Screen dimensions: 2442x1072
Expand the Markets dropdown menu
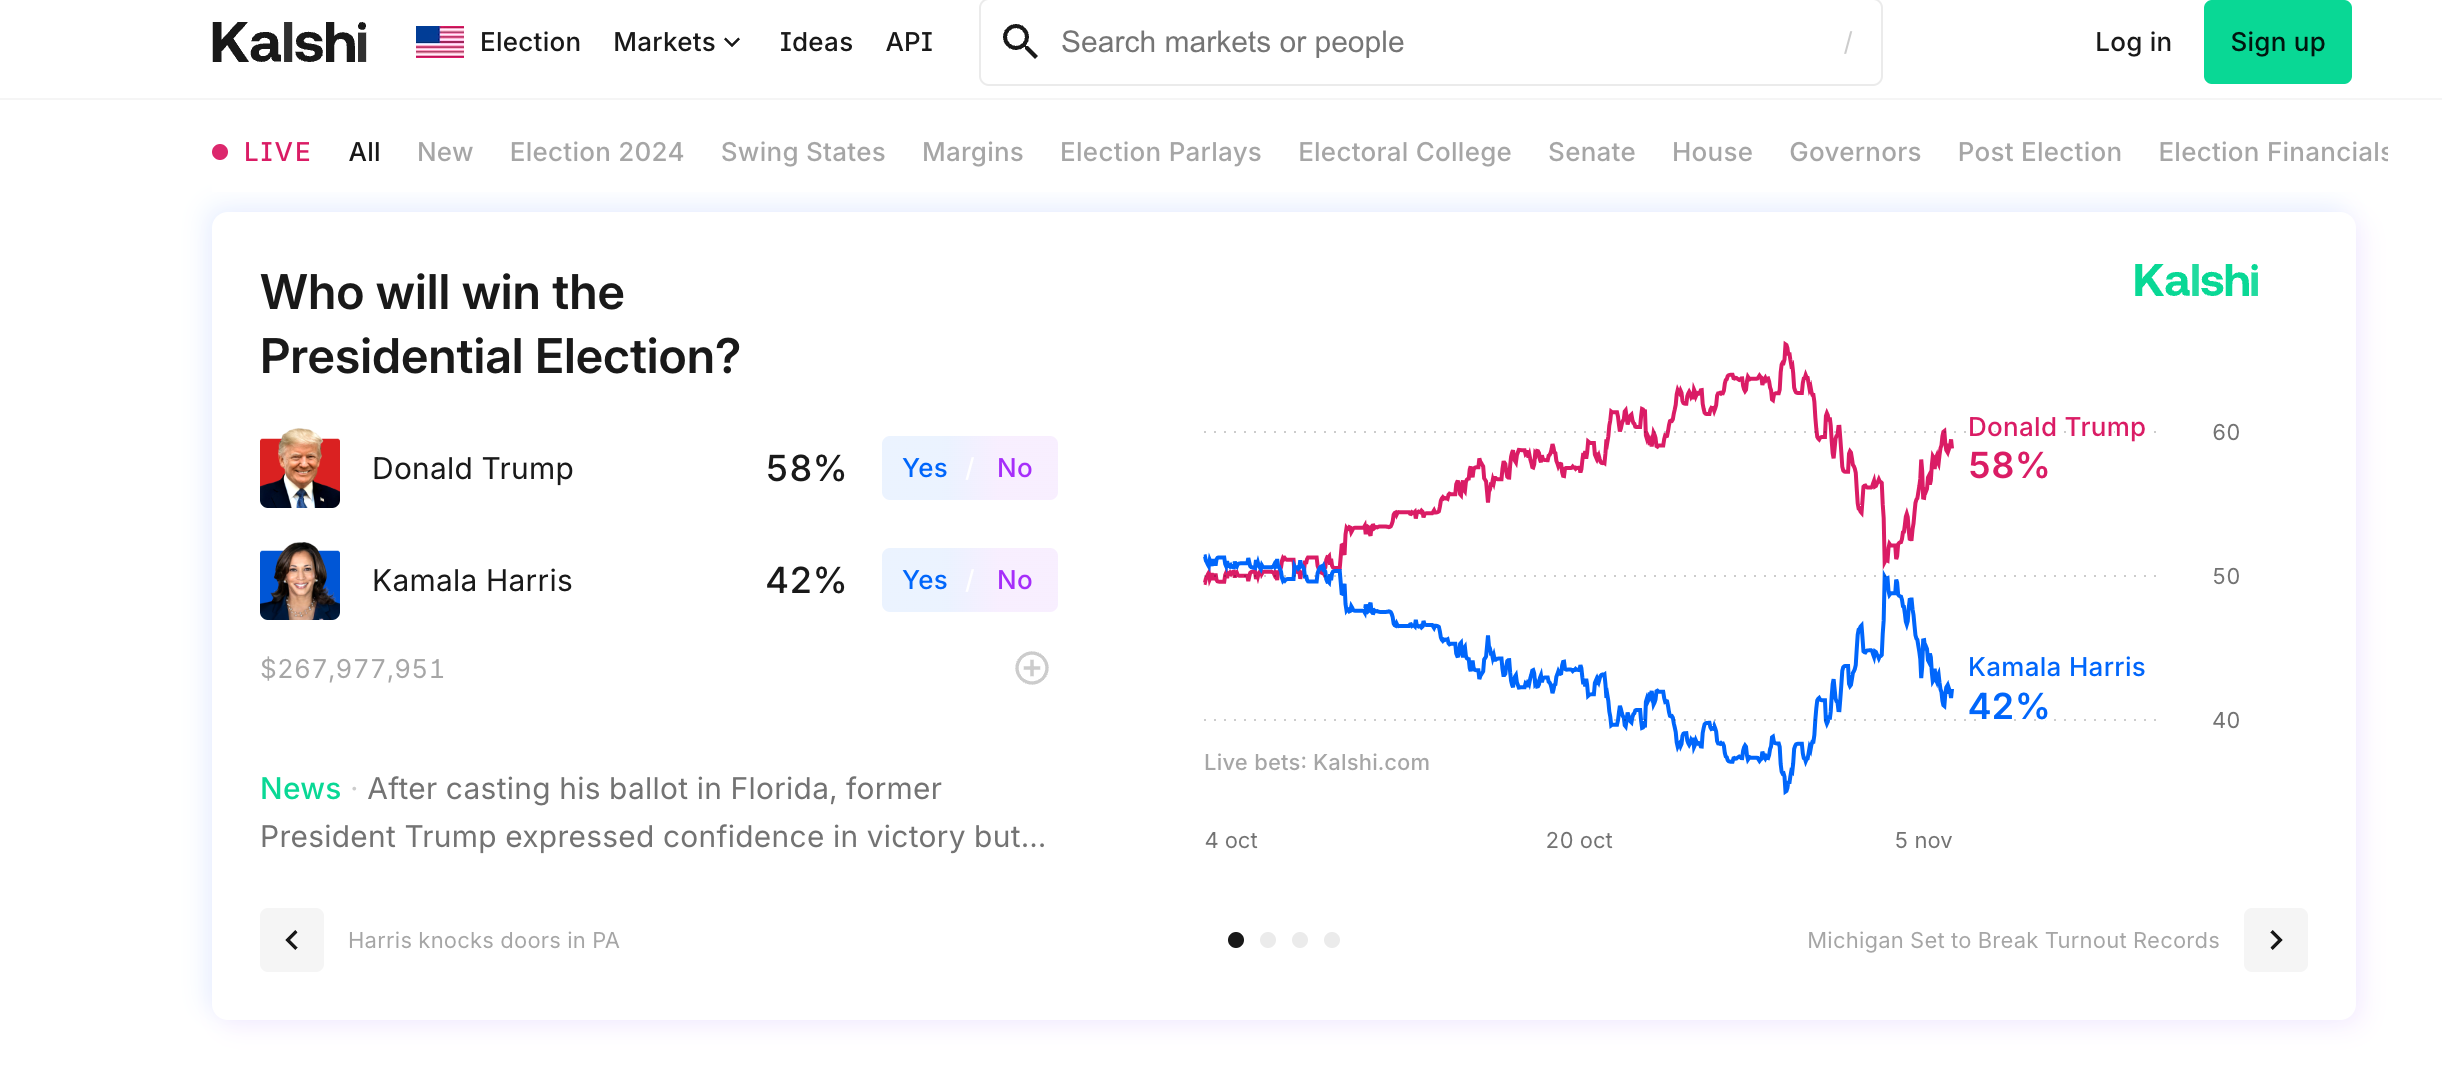[x=677, y=42]
